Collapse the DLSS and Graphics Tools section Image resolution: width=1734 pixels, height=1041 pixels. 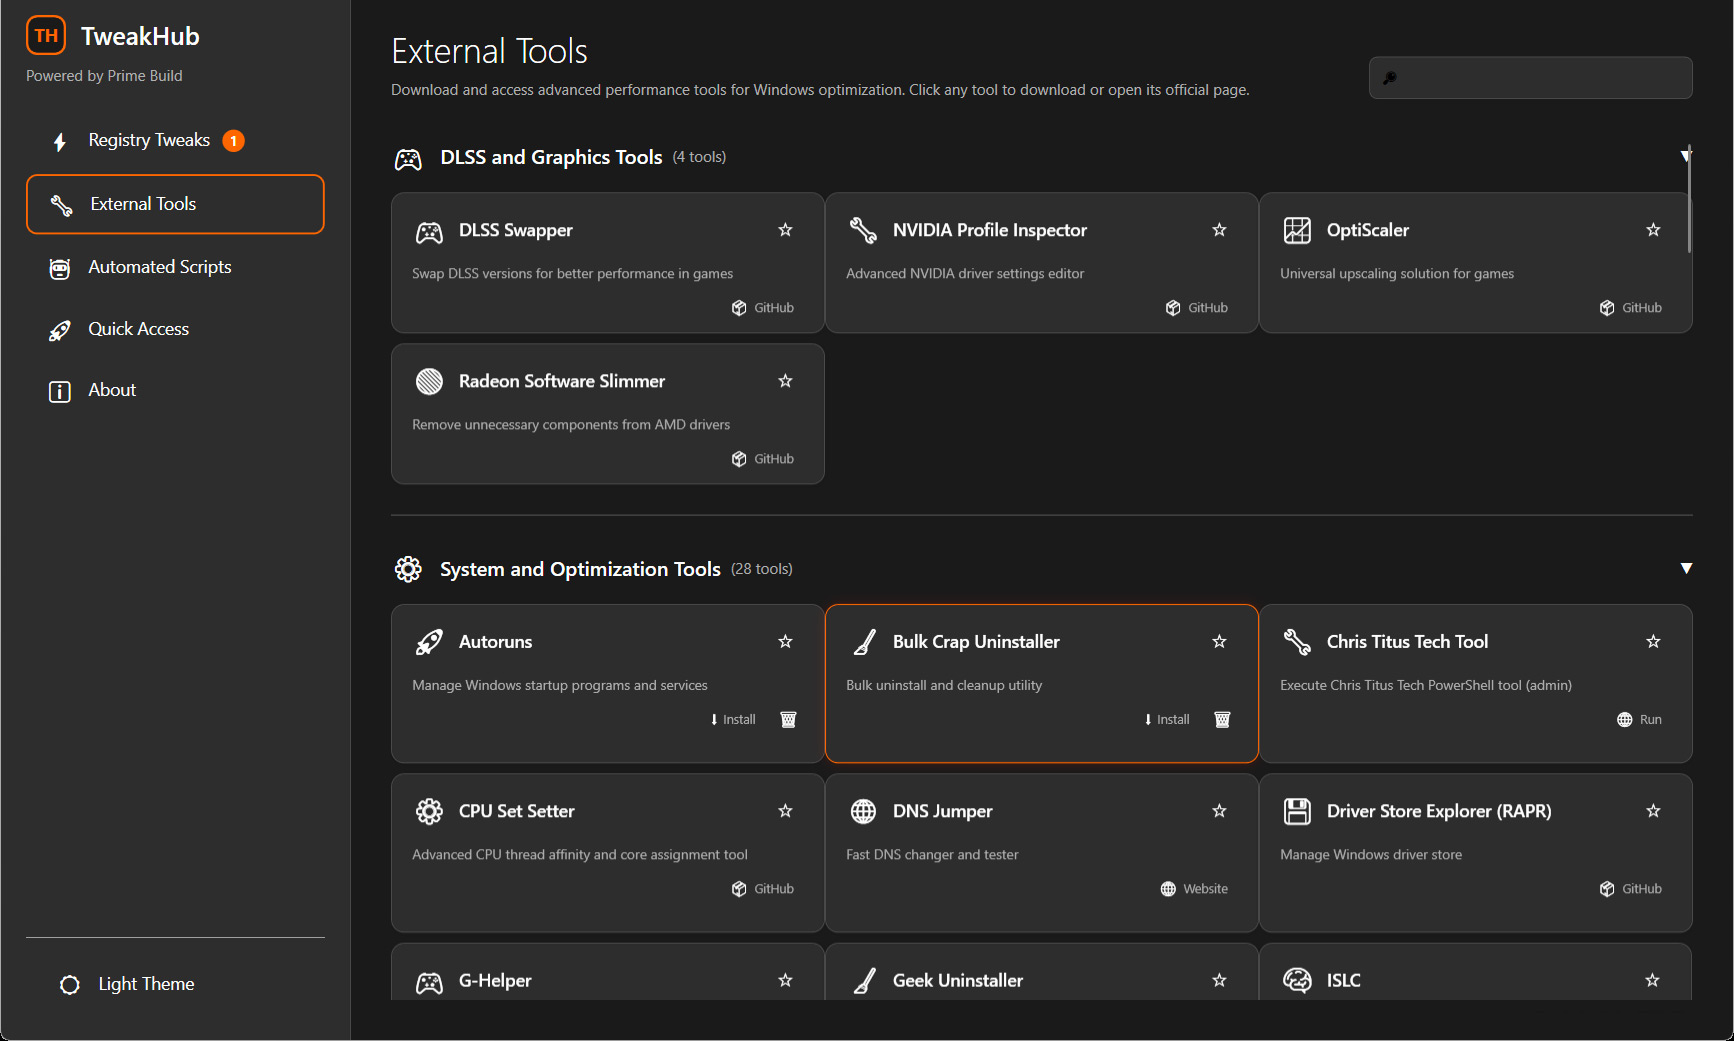tap(1686, 156)
